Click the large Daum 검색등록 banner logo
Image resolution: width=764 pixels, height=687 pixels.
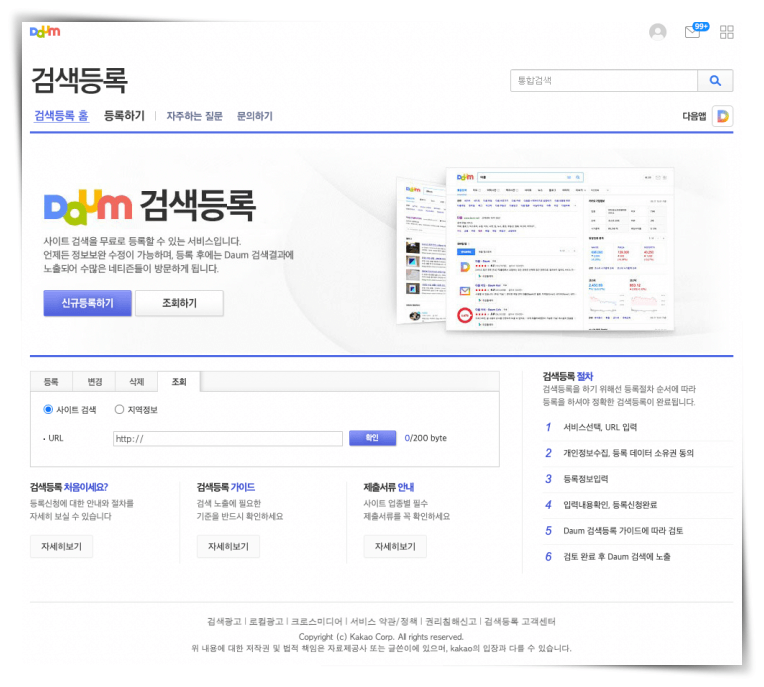click(150, 207)
